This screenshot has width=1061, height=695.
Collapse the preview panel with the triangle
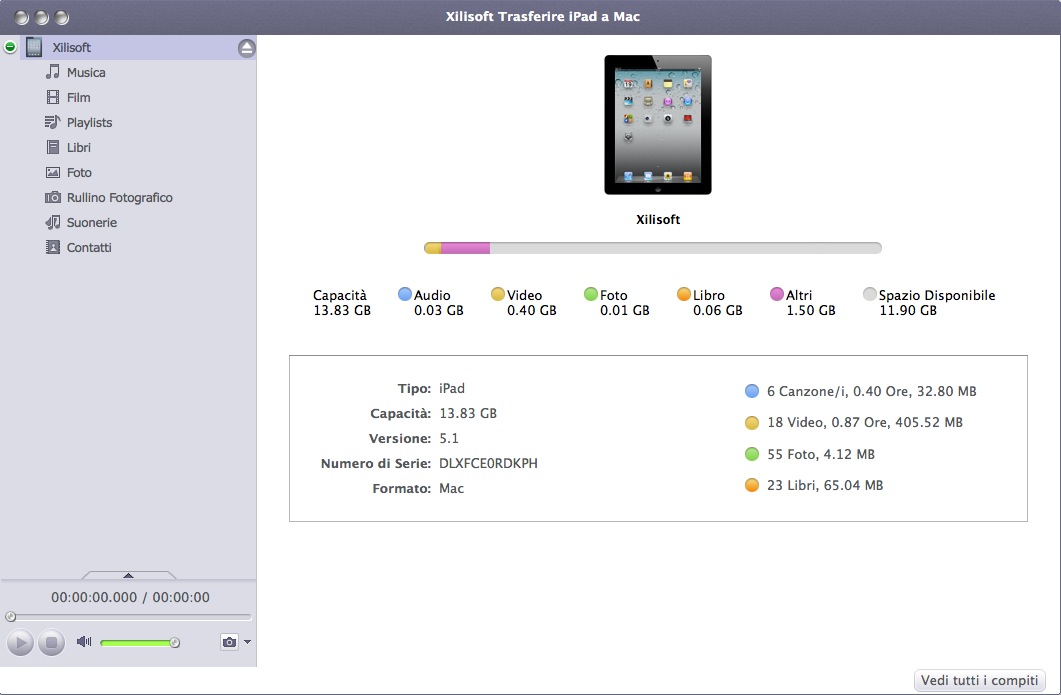[x=128, y=576]
